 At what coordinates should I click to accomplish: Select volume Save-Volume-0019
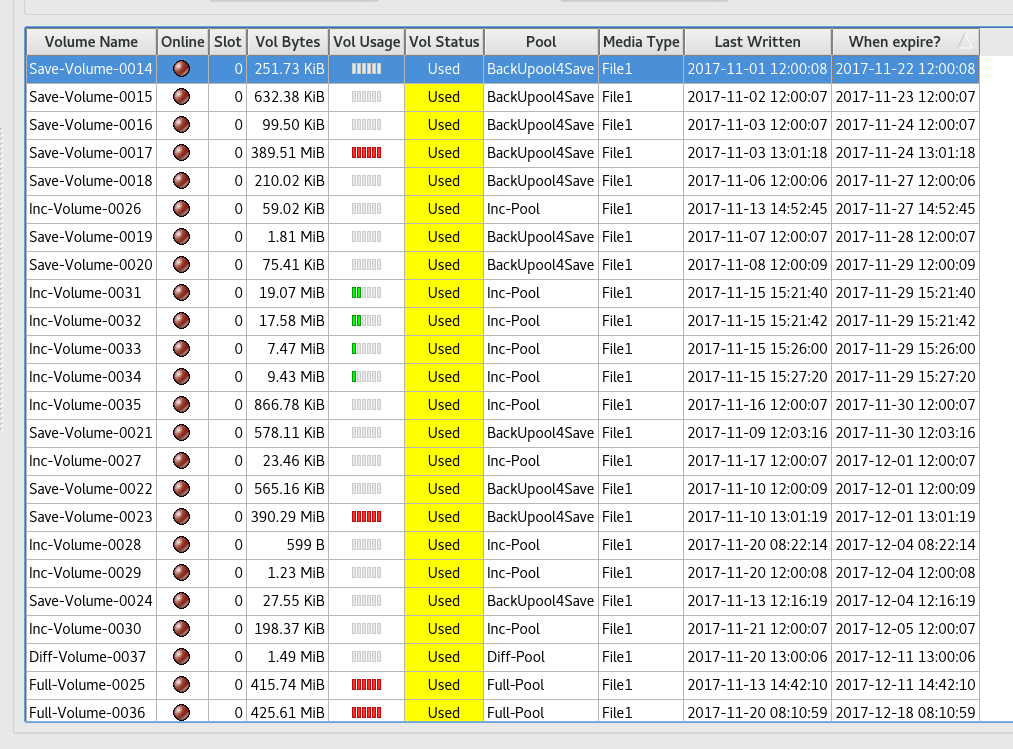91,237
